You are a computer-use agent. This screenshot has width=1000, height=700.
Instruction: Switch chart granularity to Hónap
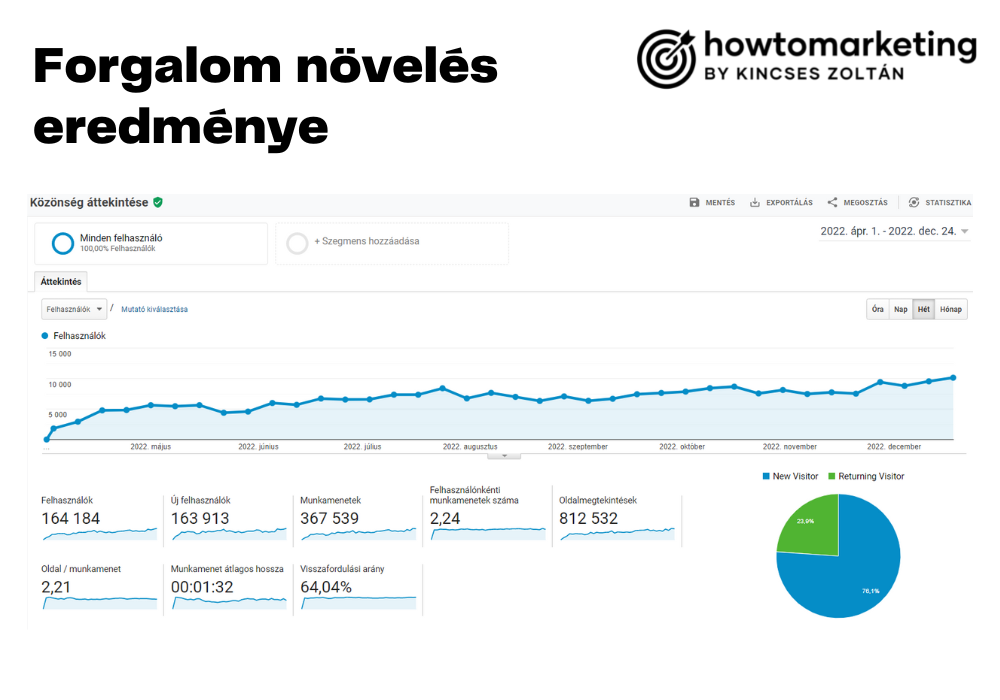pos(950,309)
